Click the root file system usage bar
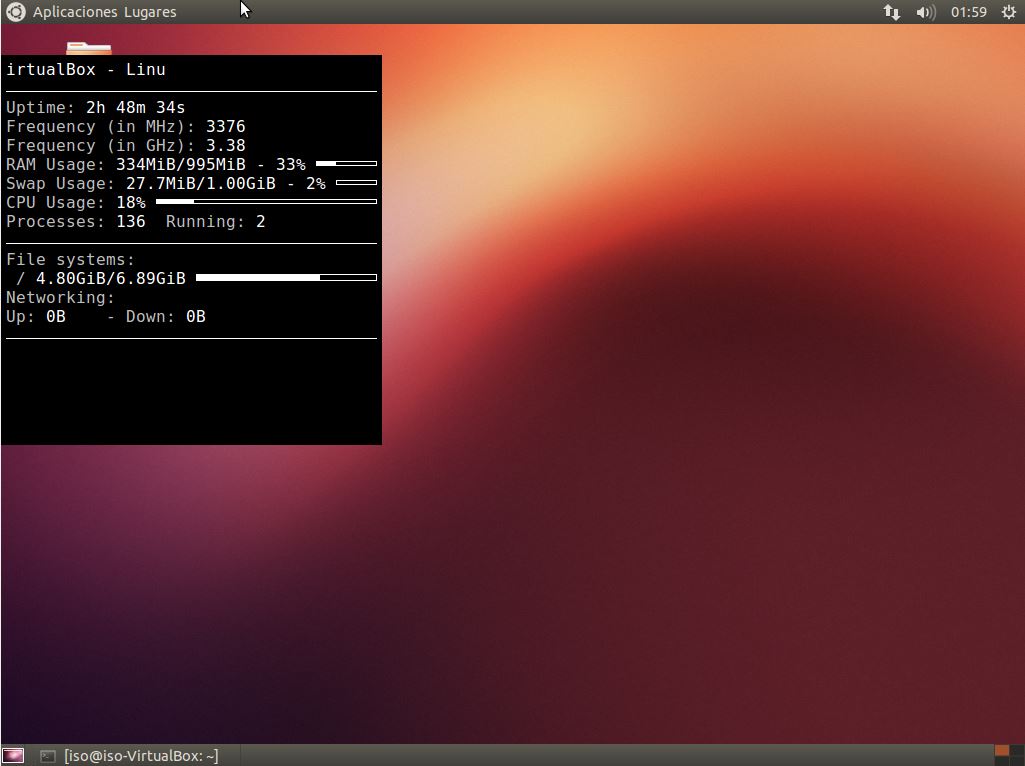Image resolution: width=1025 pixels, height=766 pixels. click(x=286, y=277)
